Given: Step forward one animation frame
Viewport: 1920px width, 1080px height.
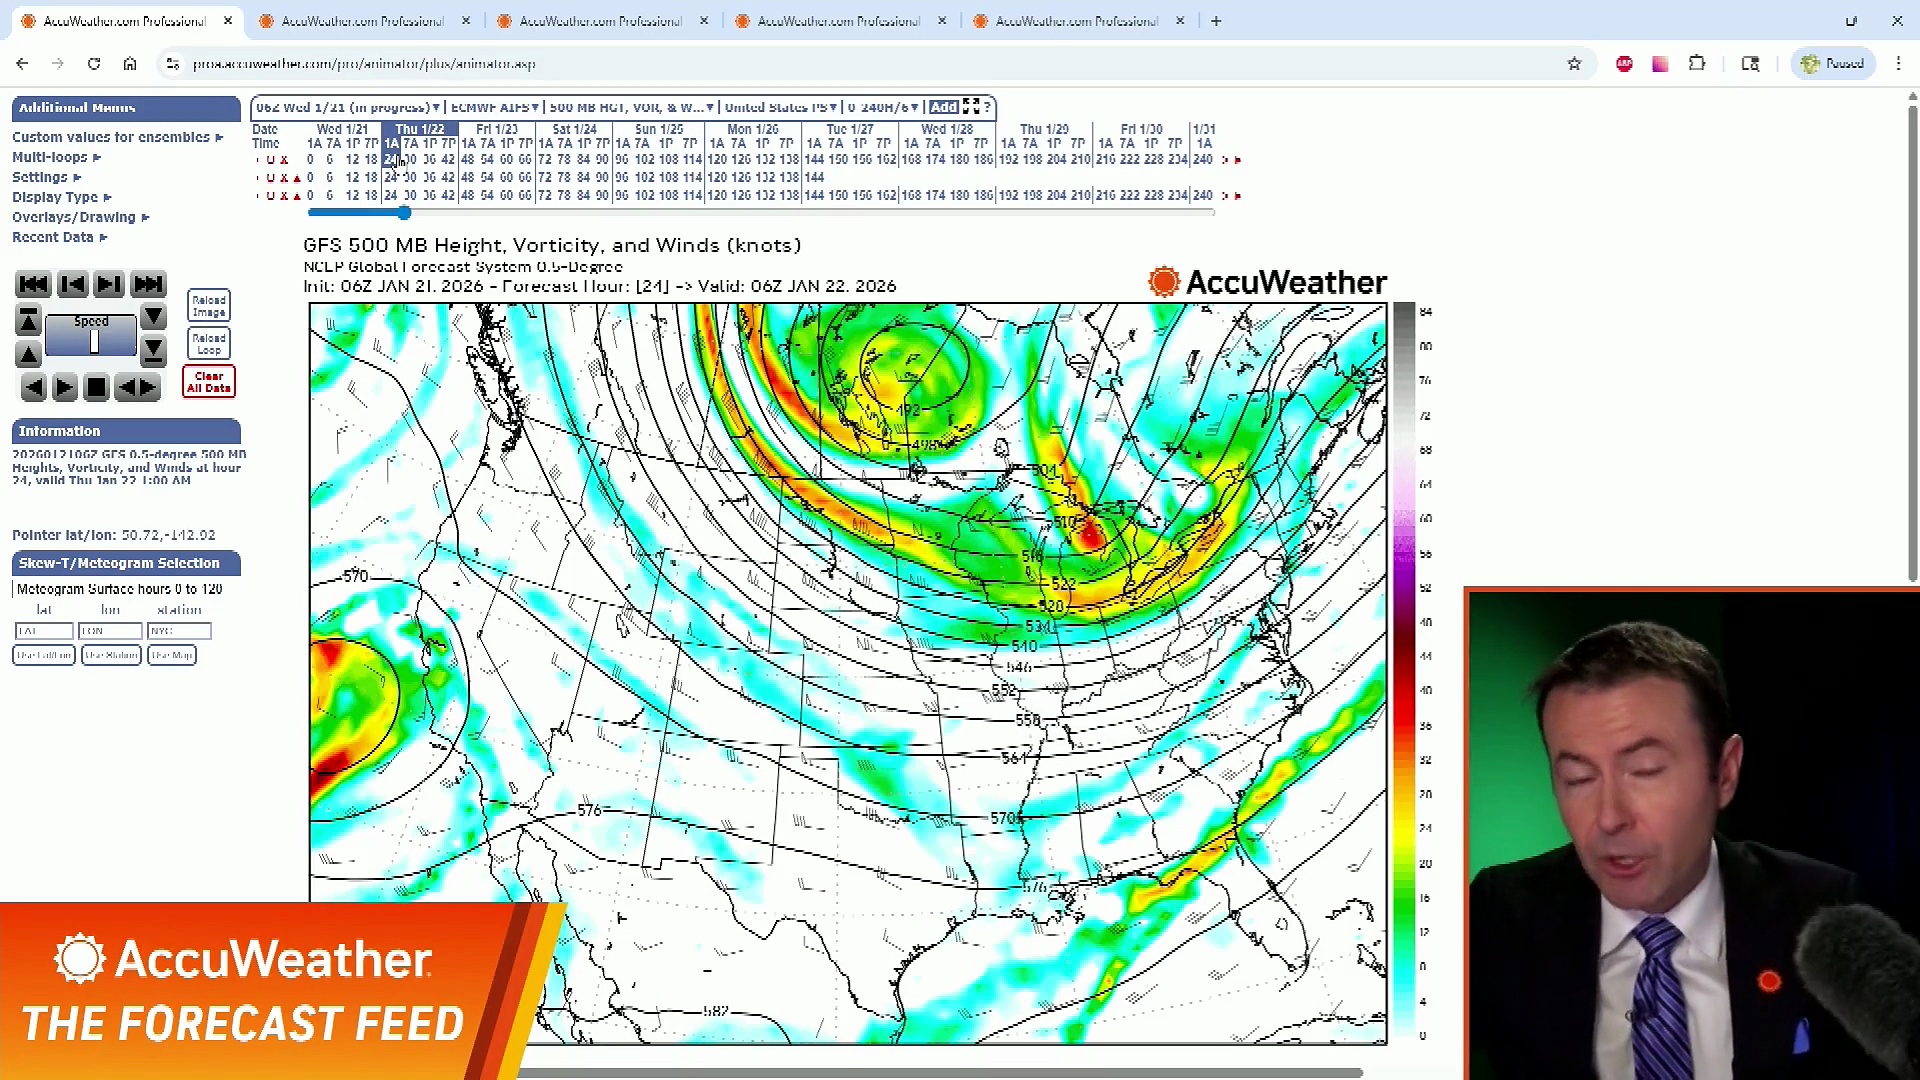Looking at the screenshot, I should [x=108, y=284].
